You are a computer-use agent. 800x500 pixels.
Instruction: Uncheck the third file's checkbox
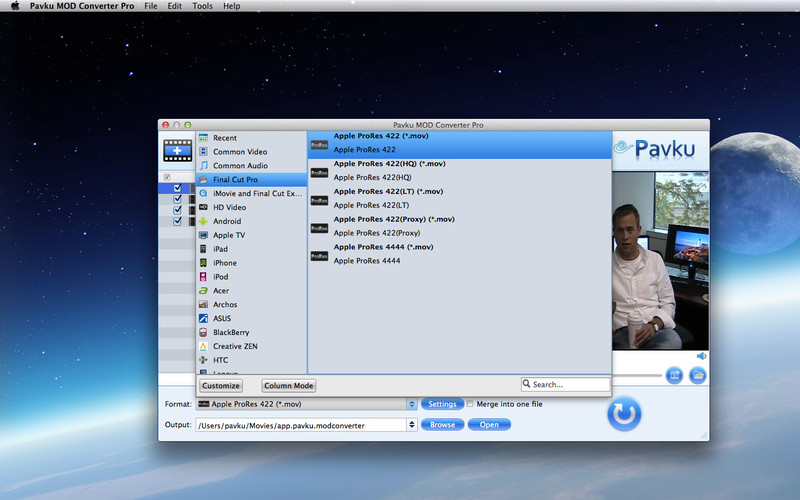click(177, 210)
